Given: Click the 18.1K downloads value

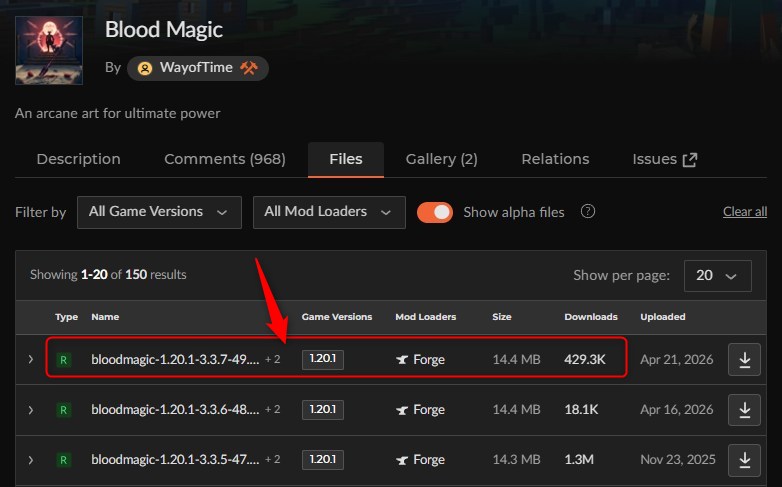Looking at the screenshot, I should tap(582, 410).
